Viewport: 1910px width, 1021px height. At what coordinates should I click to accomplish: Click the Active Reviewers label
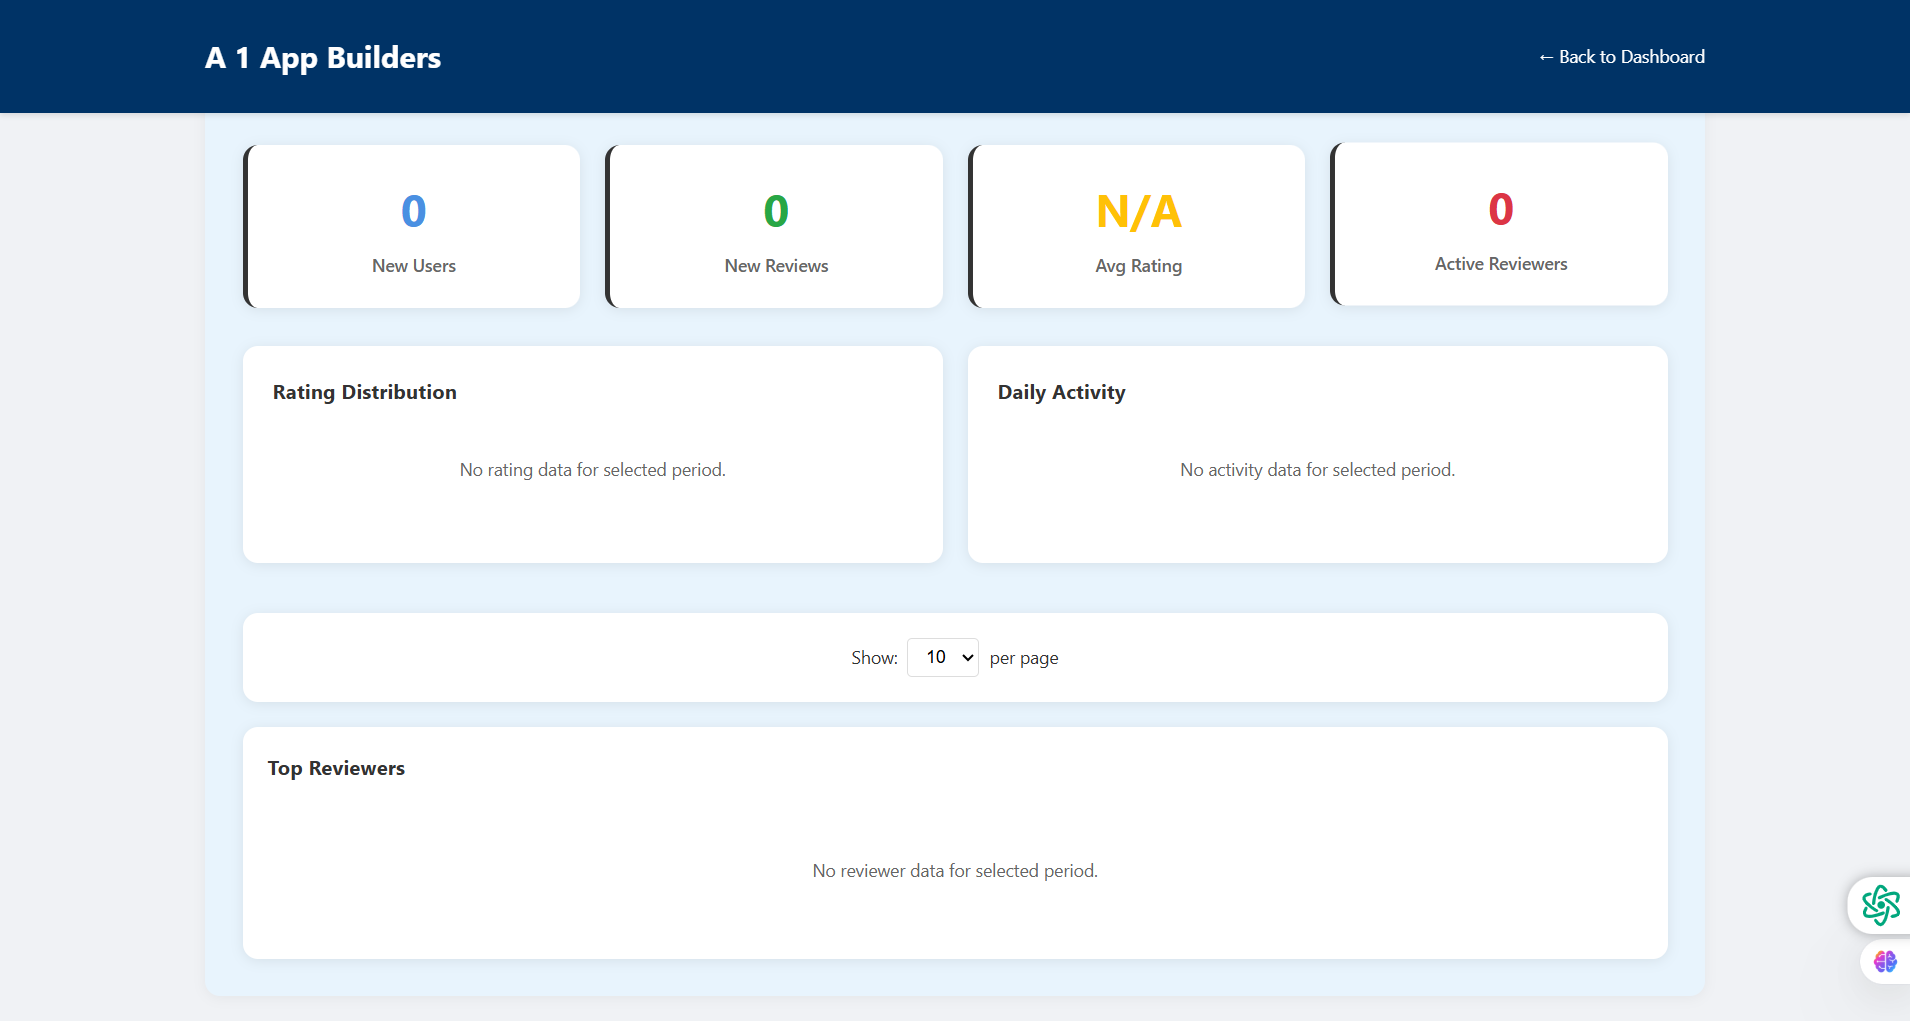1500,264
